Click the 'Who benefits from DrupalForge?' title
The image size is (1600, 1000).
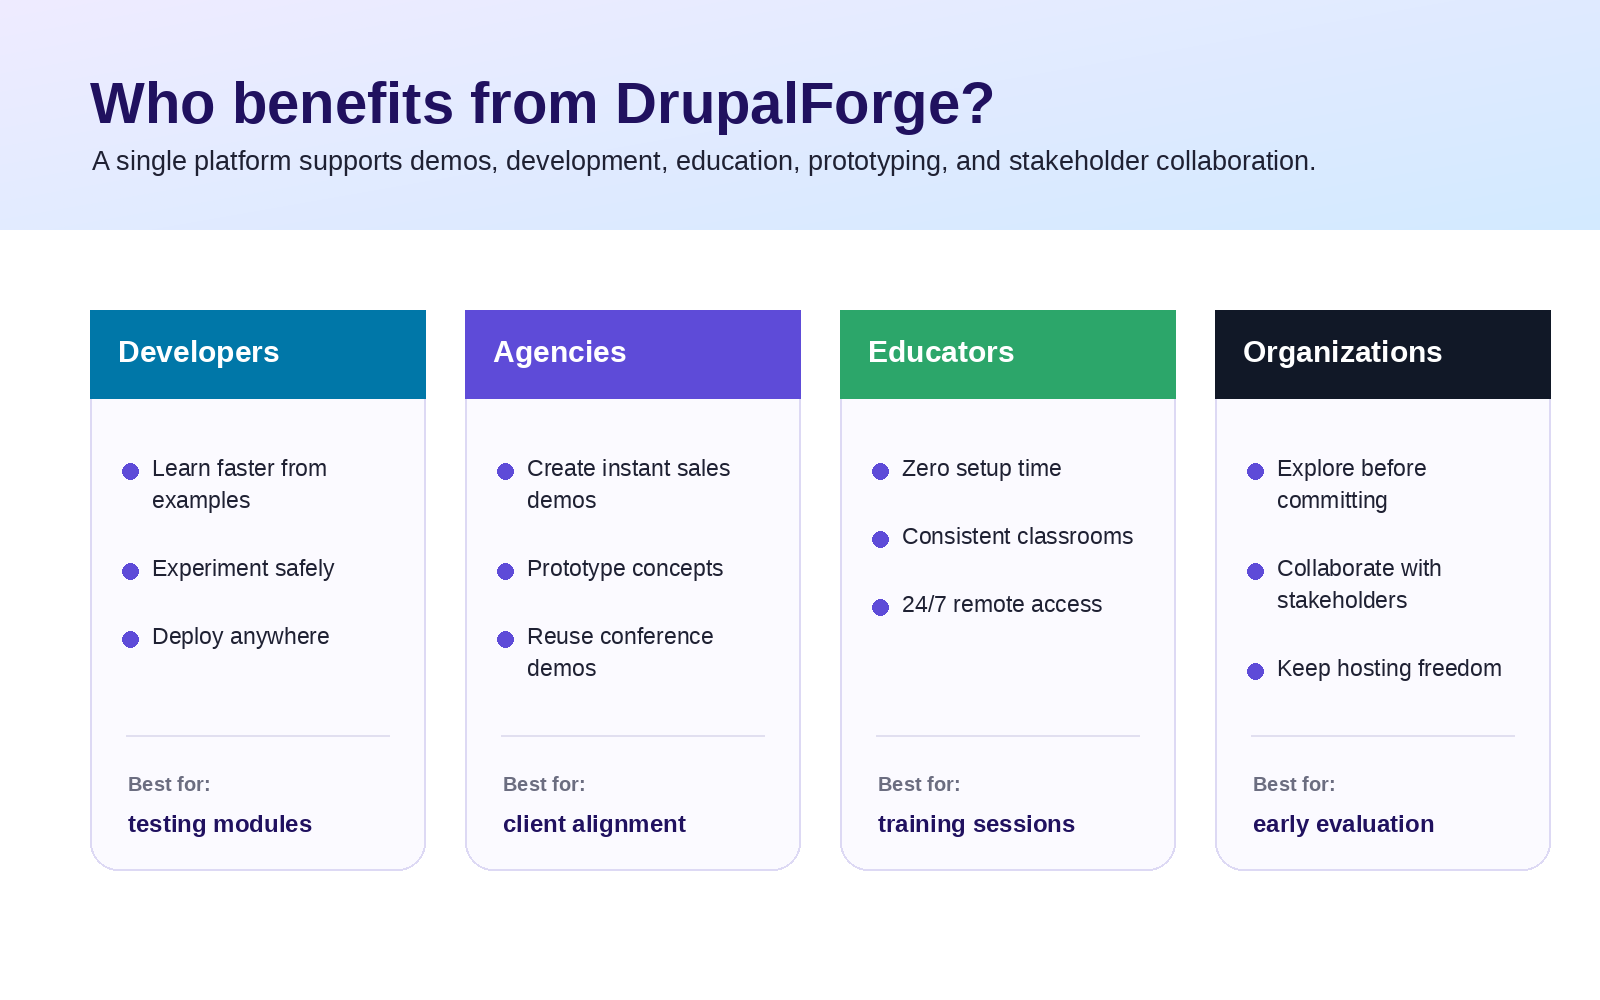pos(542,103)
